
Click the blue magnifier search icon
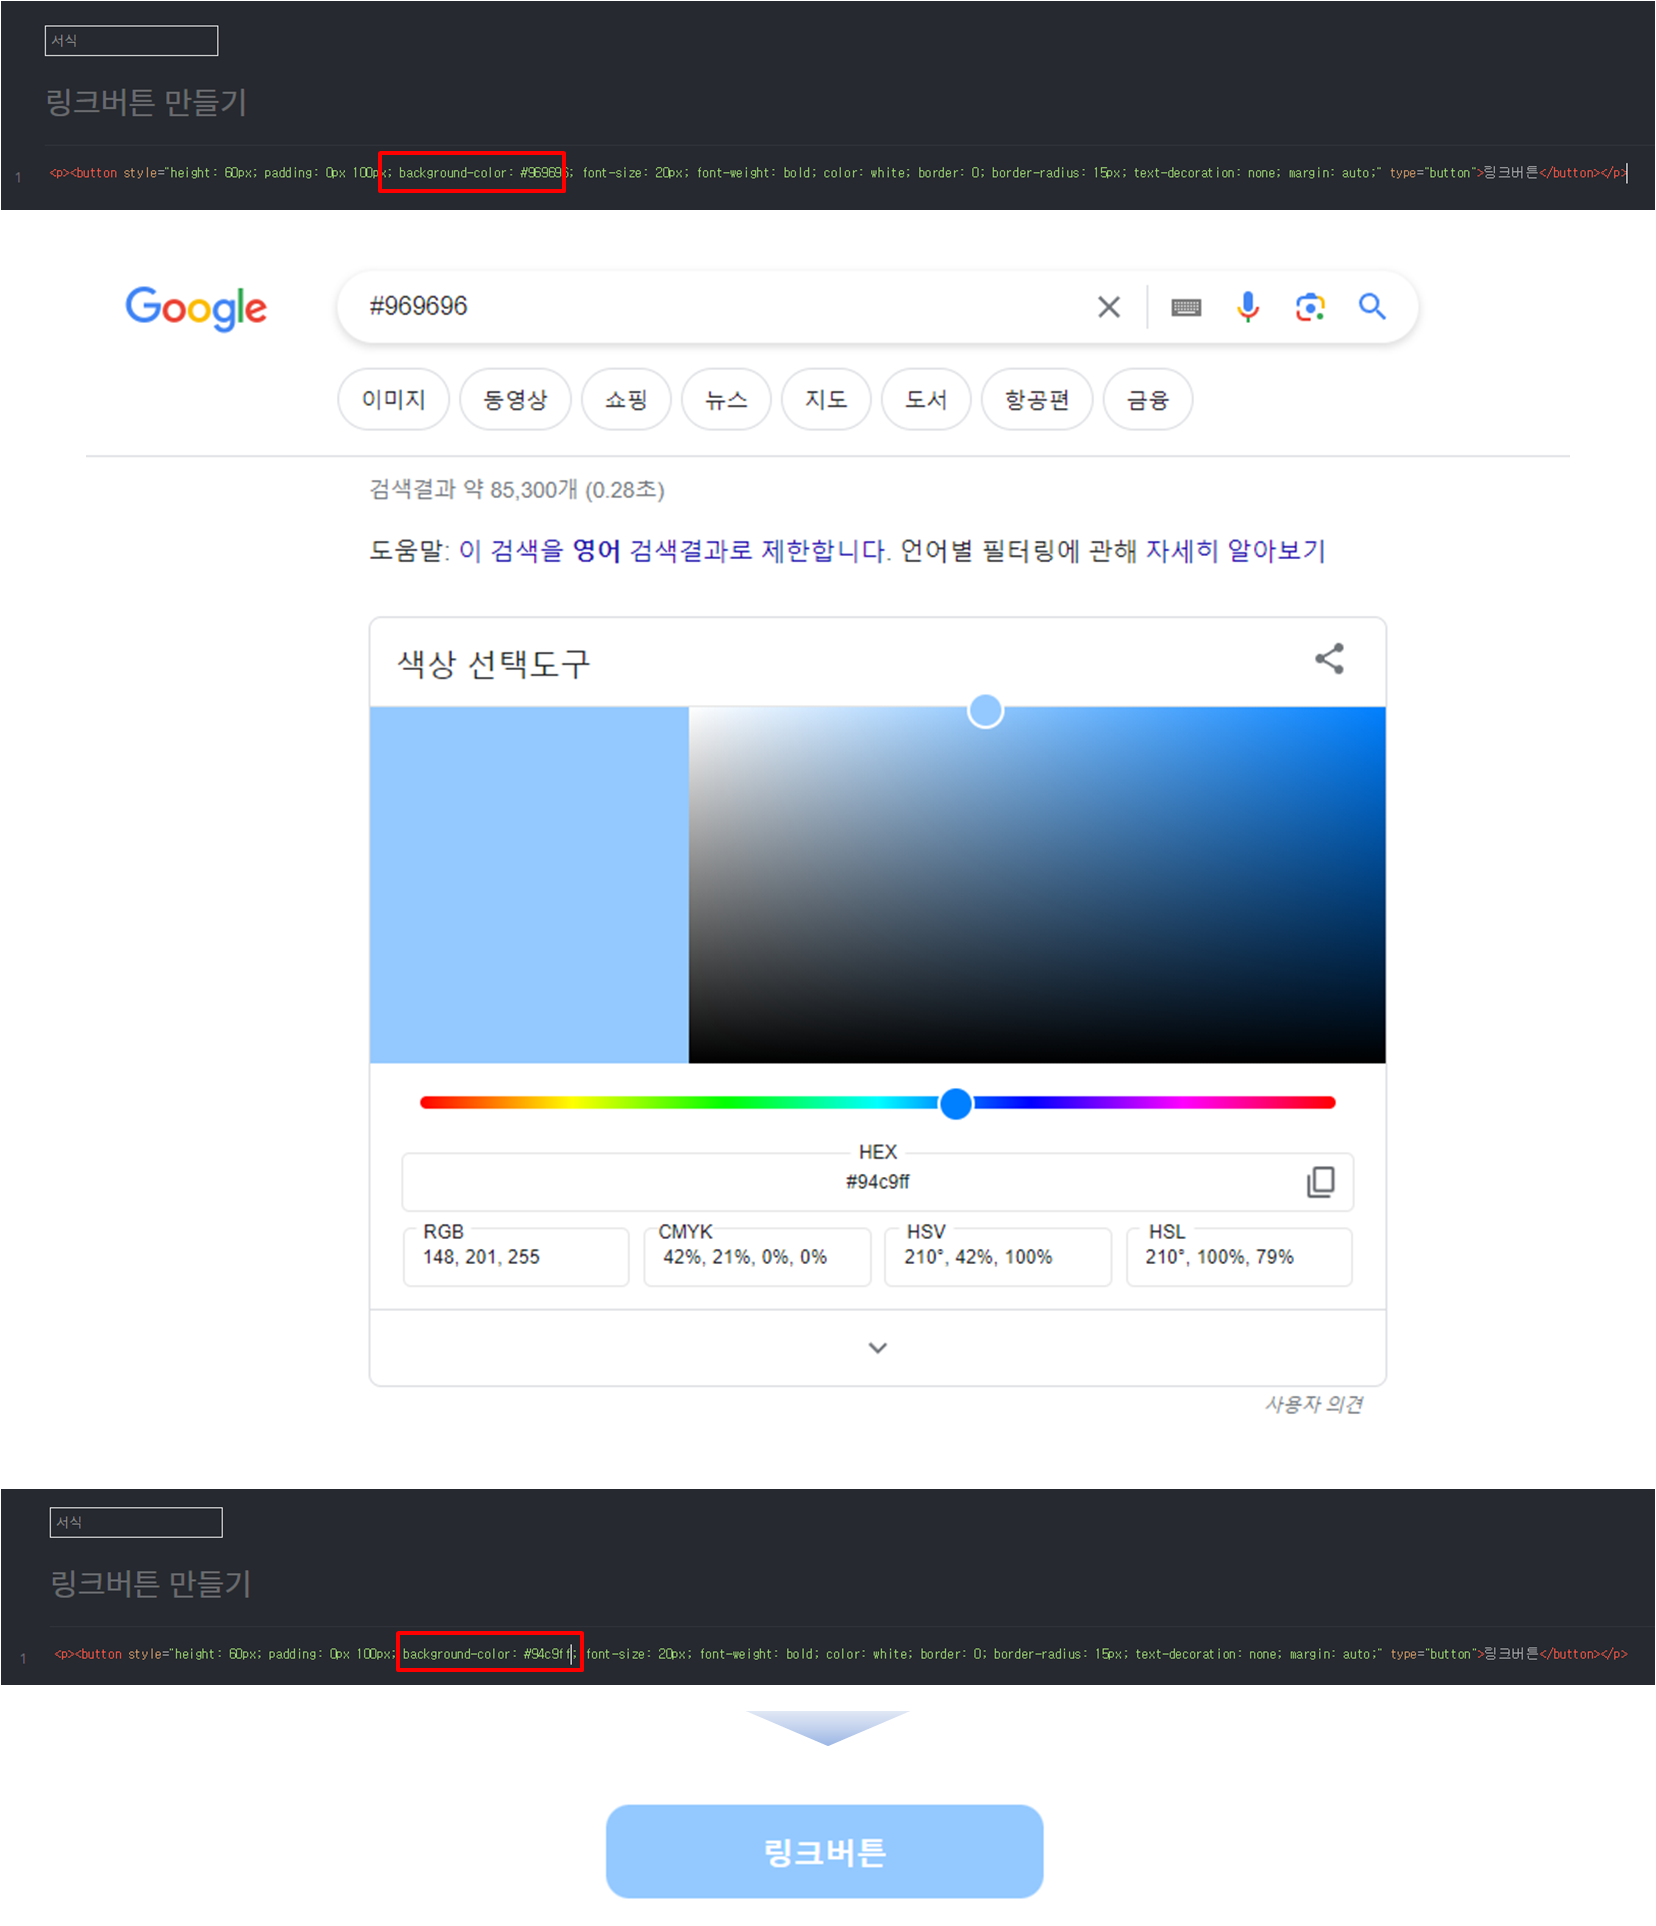pyautogui.click(x=1372, y=307)
